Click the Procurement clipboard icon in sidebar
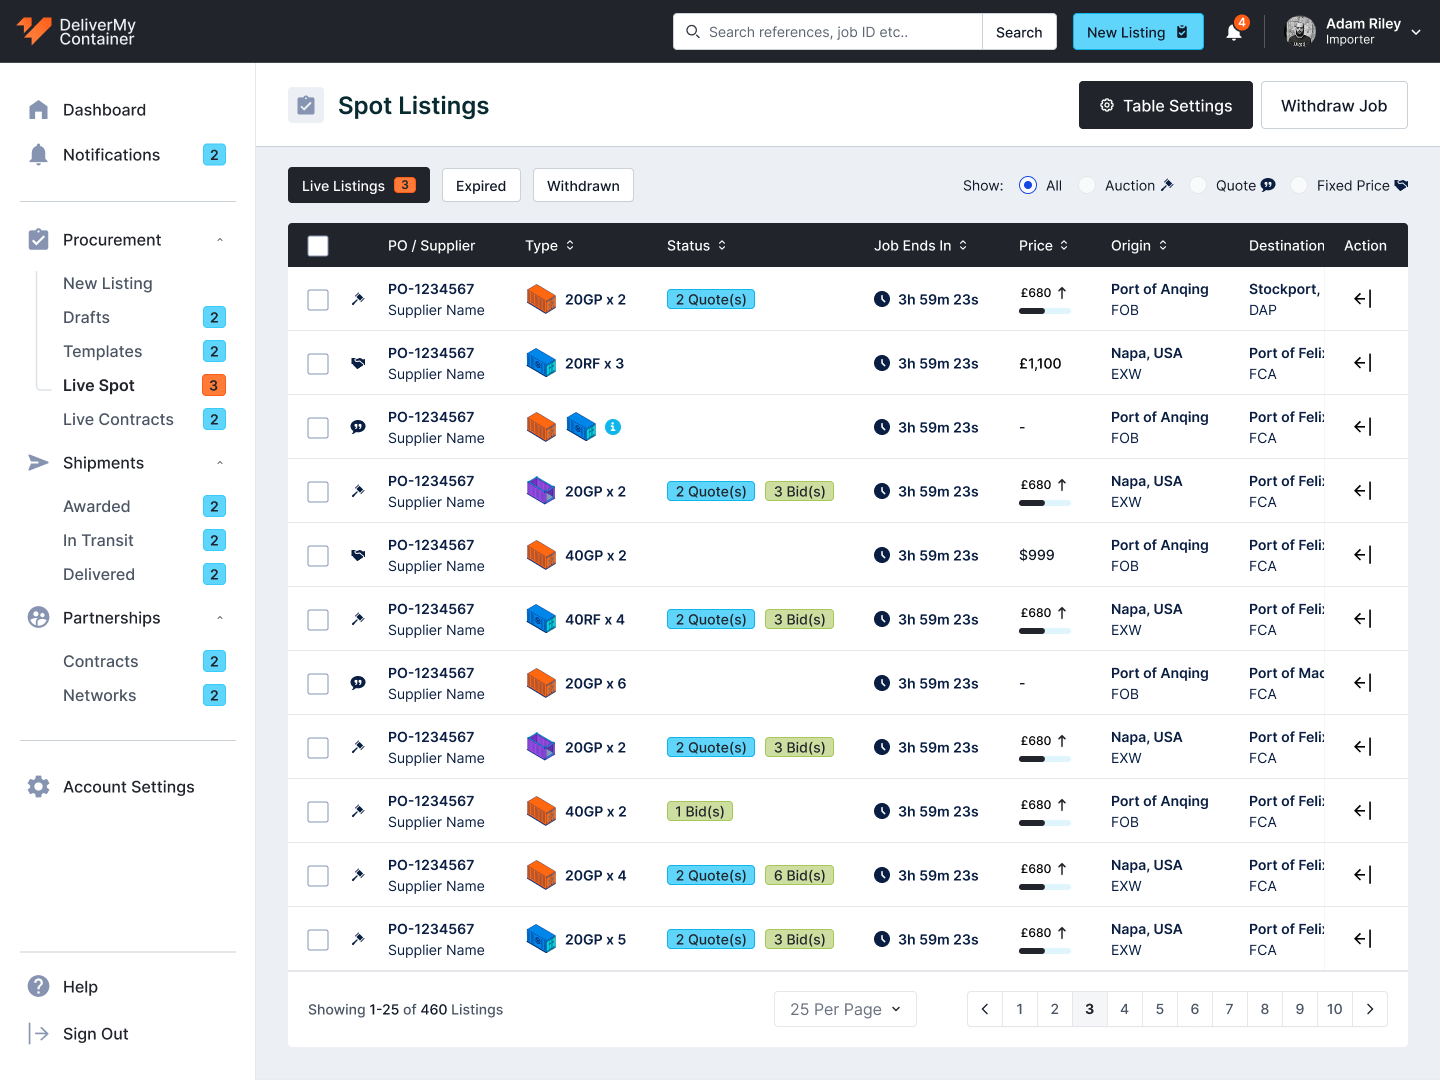 pyautogui.click(x=38, y=240)
